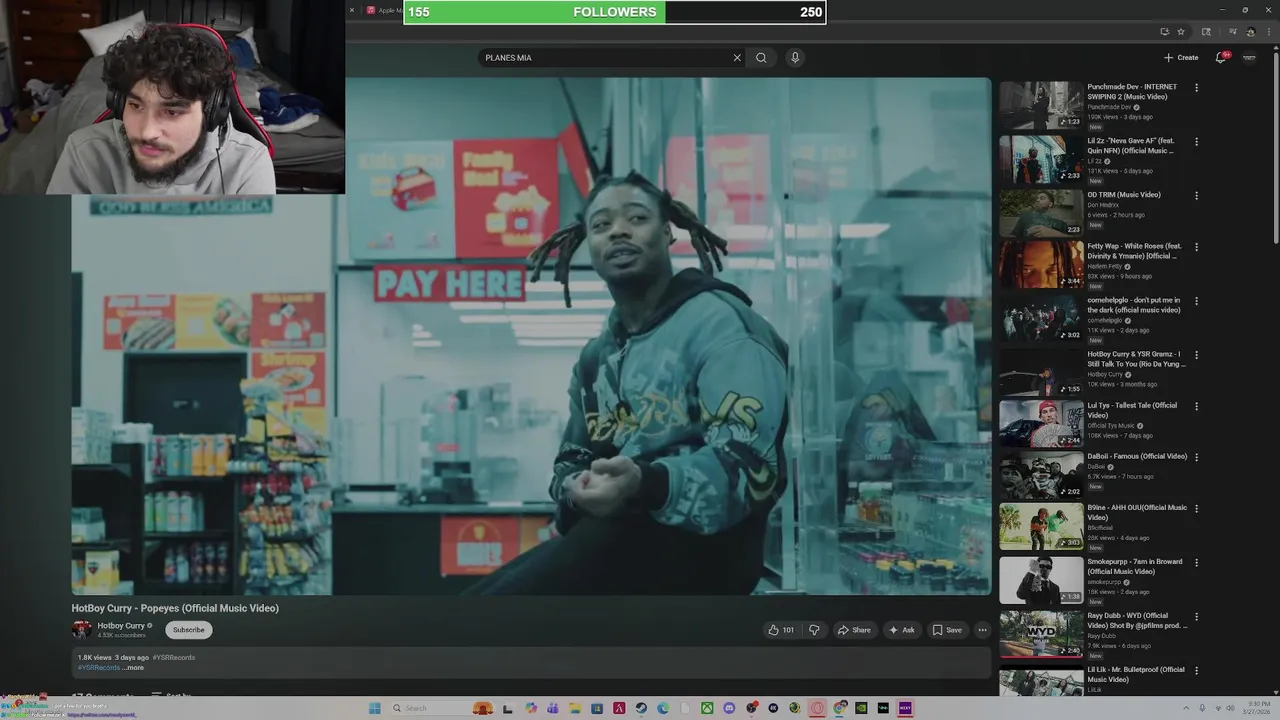Open options for Punchmade Dev video
The image size is (1280, 720).
tap(1196, 88)
